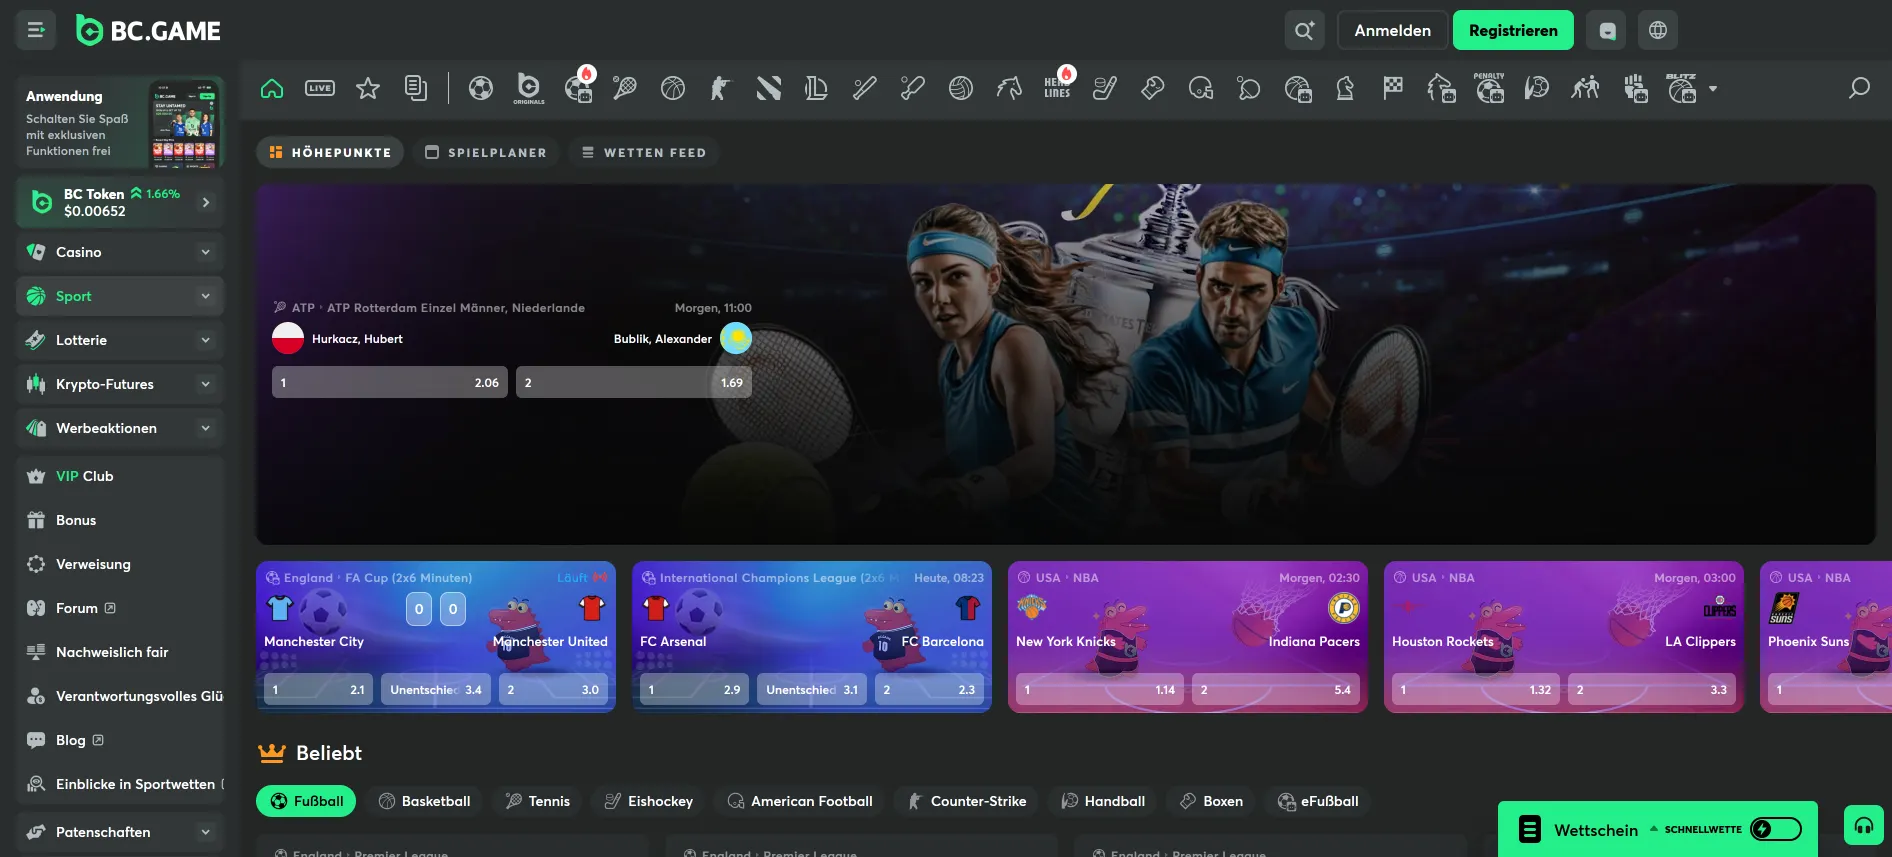Image resolution: width=1892 pixels, height=857 pixels.
Task: Select Counter-Strike soldier icon
Action: pyautogui.click(x=721, y=88)
